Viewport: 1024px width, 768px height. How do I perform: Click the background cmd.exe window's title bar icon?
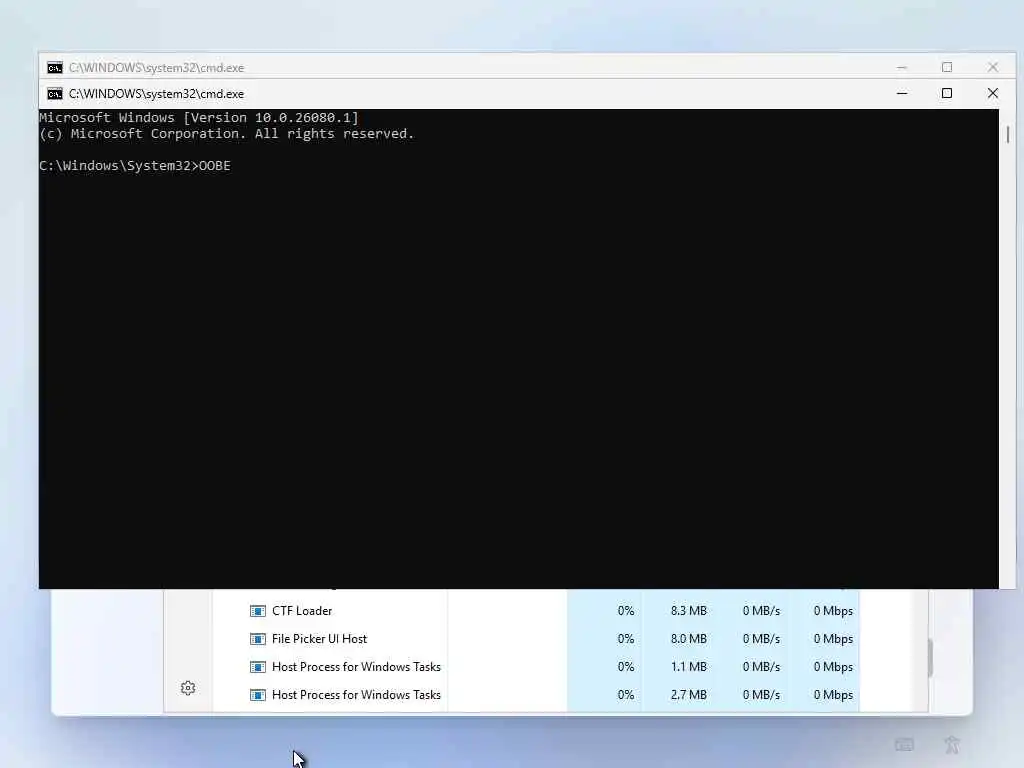[55, 67]
